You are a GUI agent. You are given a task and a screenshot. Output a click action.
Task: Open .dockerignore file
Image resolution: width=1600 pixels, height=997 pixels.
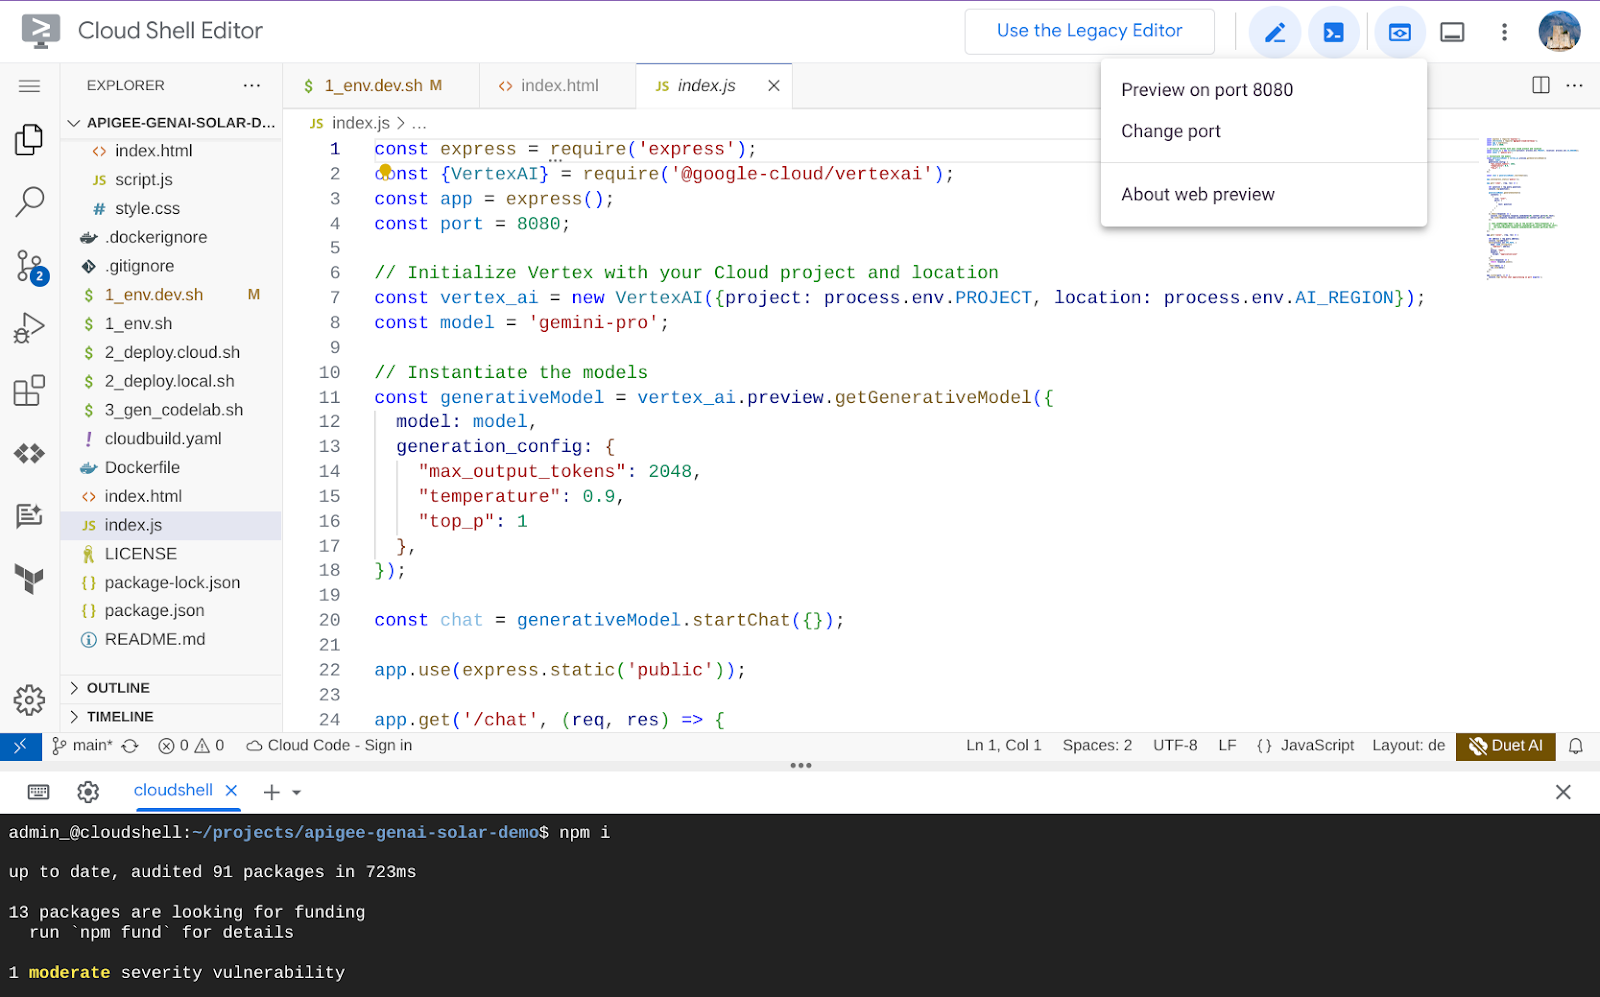coord(171,238)
